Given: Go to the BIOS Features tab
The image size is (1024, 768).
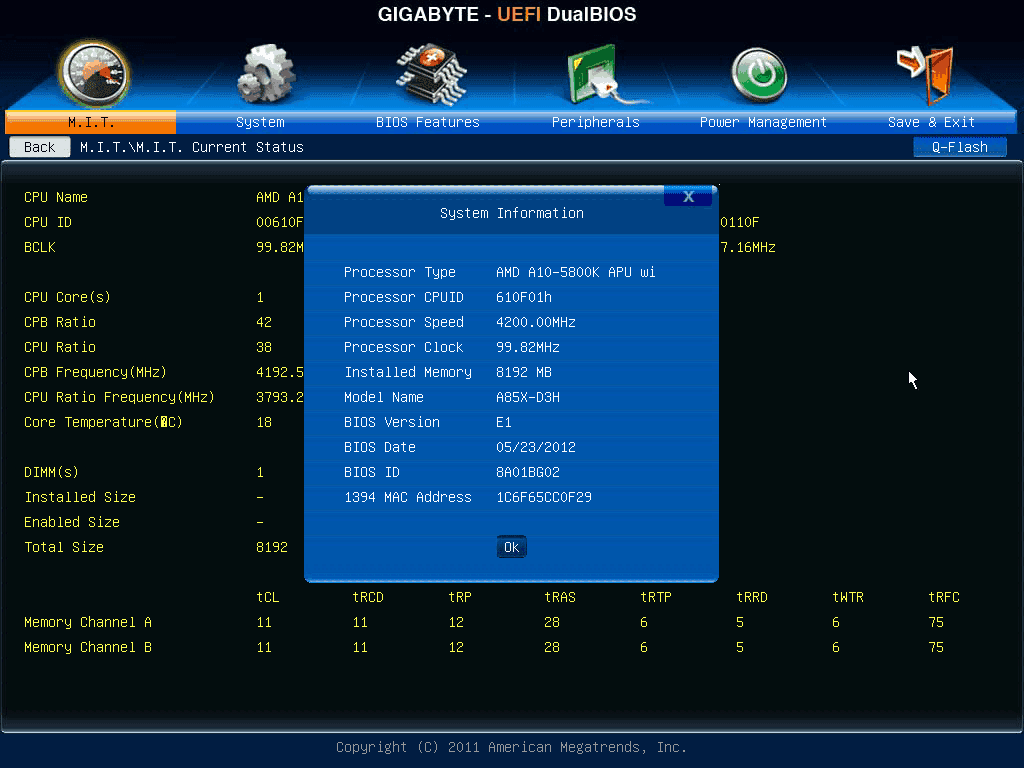Looking at the screenshot, I should coord(428,122).
